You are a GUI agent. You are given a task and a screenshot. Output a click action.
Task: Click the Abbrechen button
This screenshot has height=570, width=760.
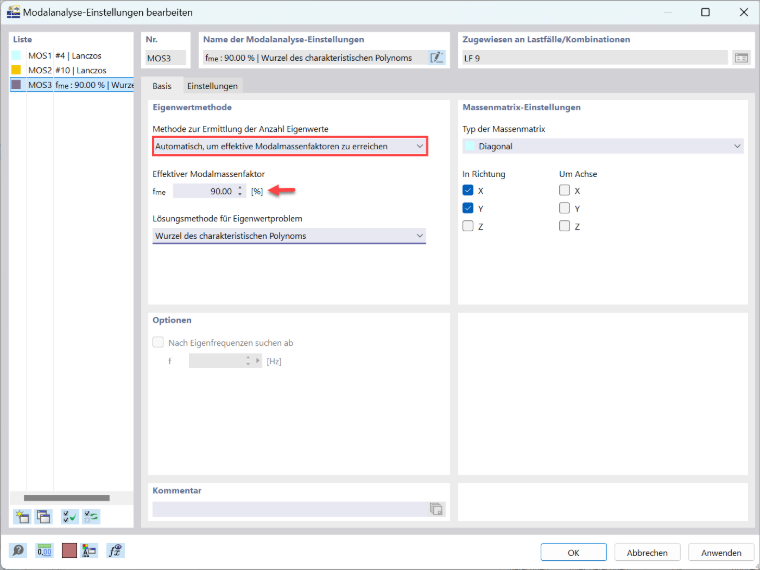(647, 553)
